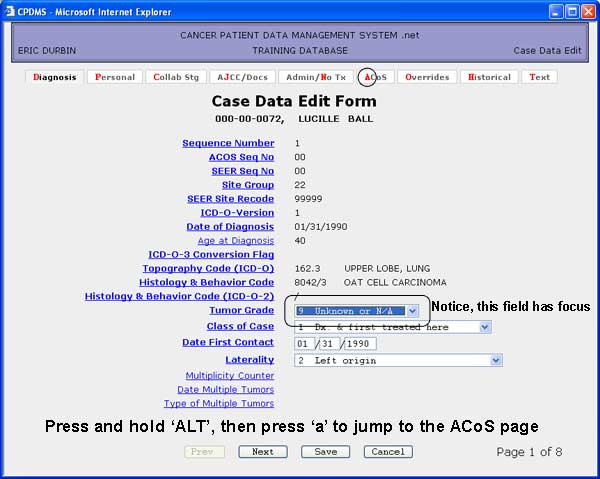Switch to the Personal tab
The image size is (600, 479).
[114, 77]
